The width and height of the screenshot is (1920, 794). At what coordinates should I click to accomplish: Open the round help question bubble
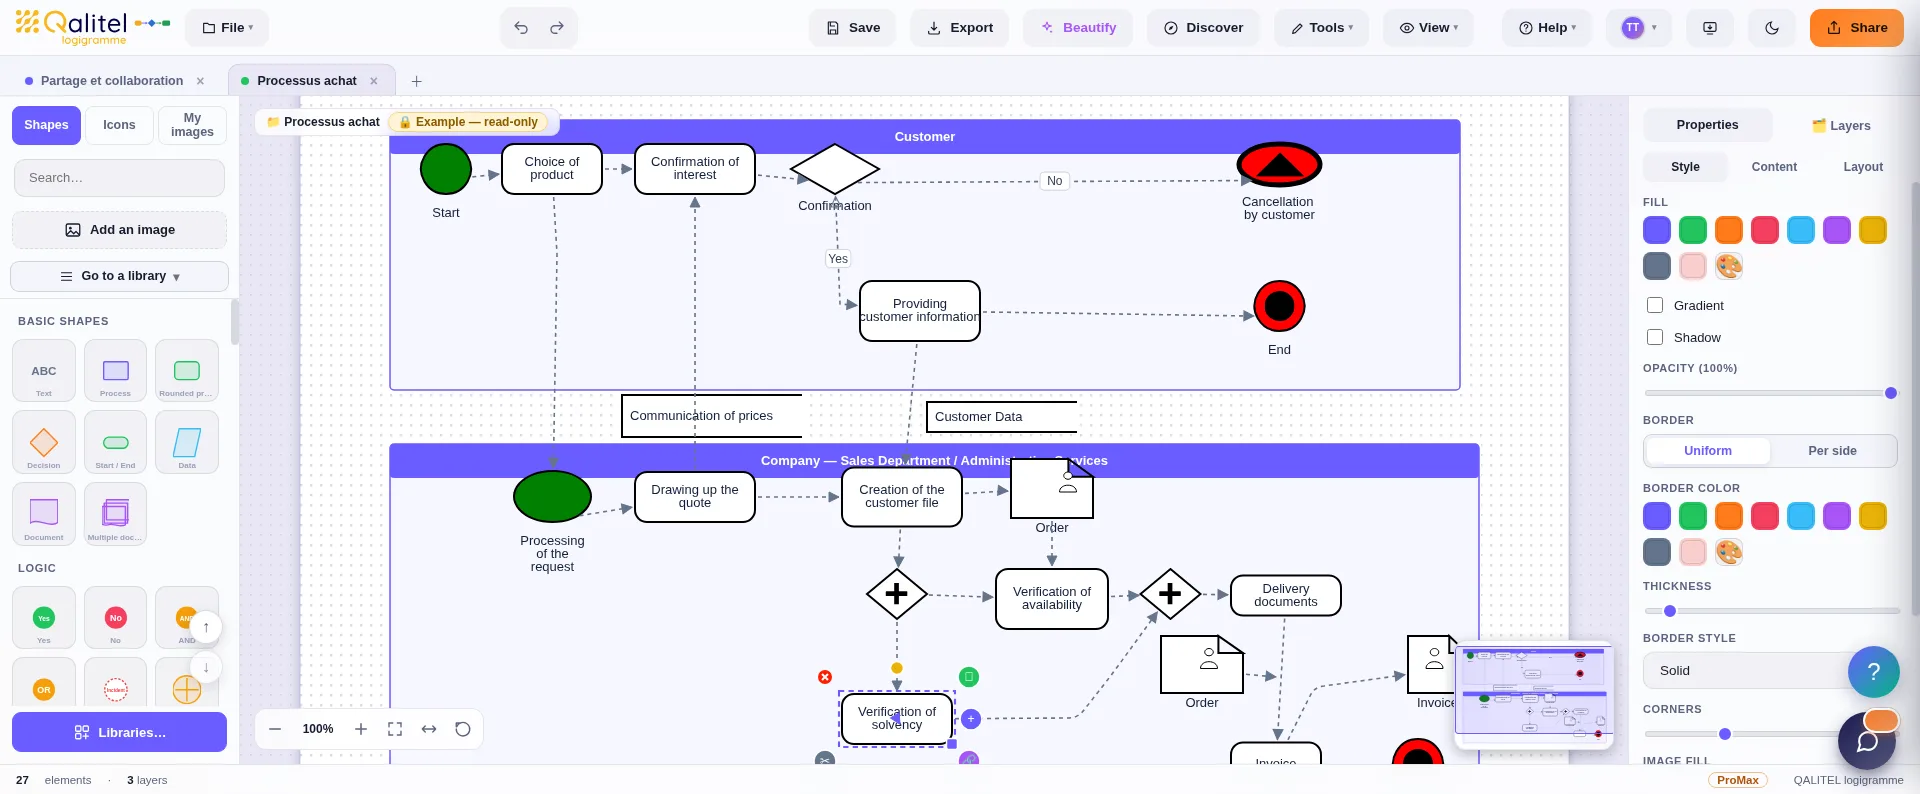(1874, 672)
